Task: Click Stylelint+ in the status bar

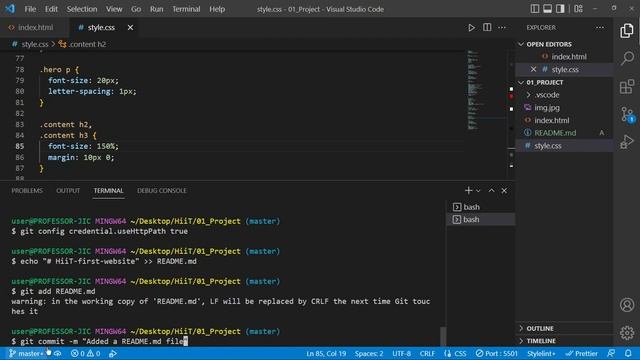Action: click(541, 353)
